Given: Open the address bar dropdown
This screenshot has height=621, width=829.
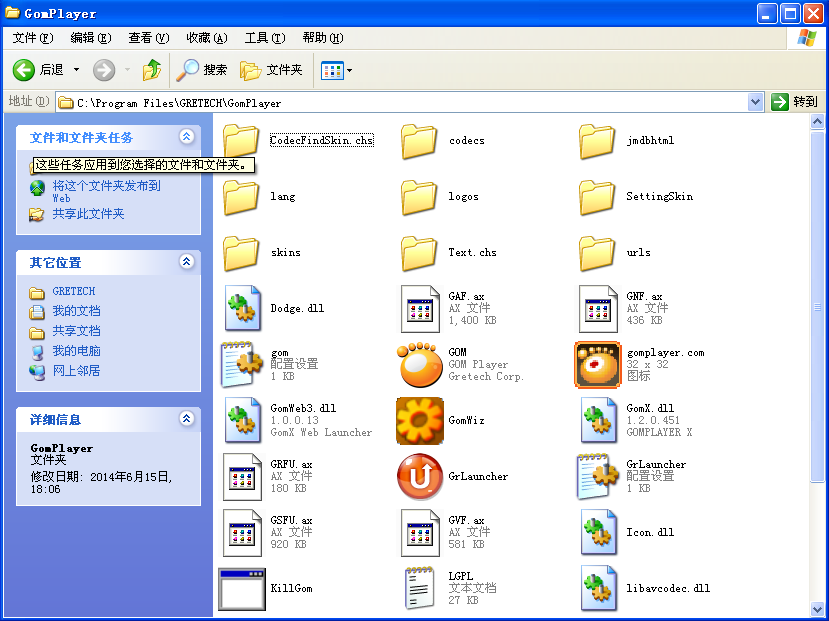Looking at the screenshot, I should click(x=755, y=102).
